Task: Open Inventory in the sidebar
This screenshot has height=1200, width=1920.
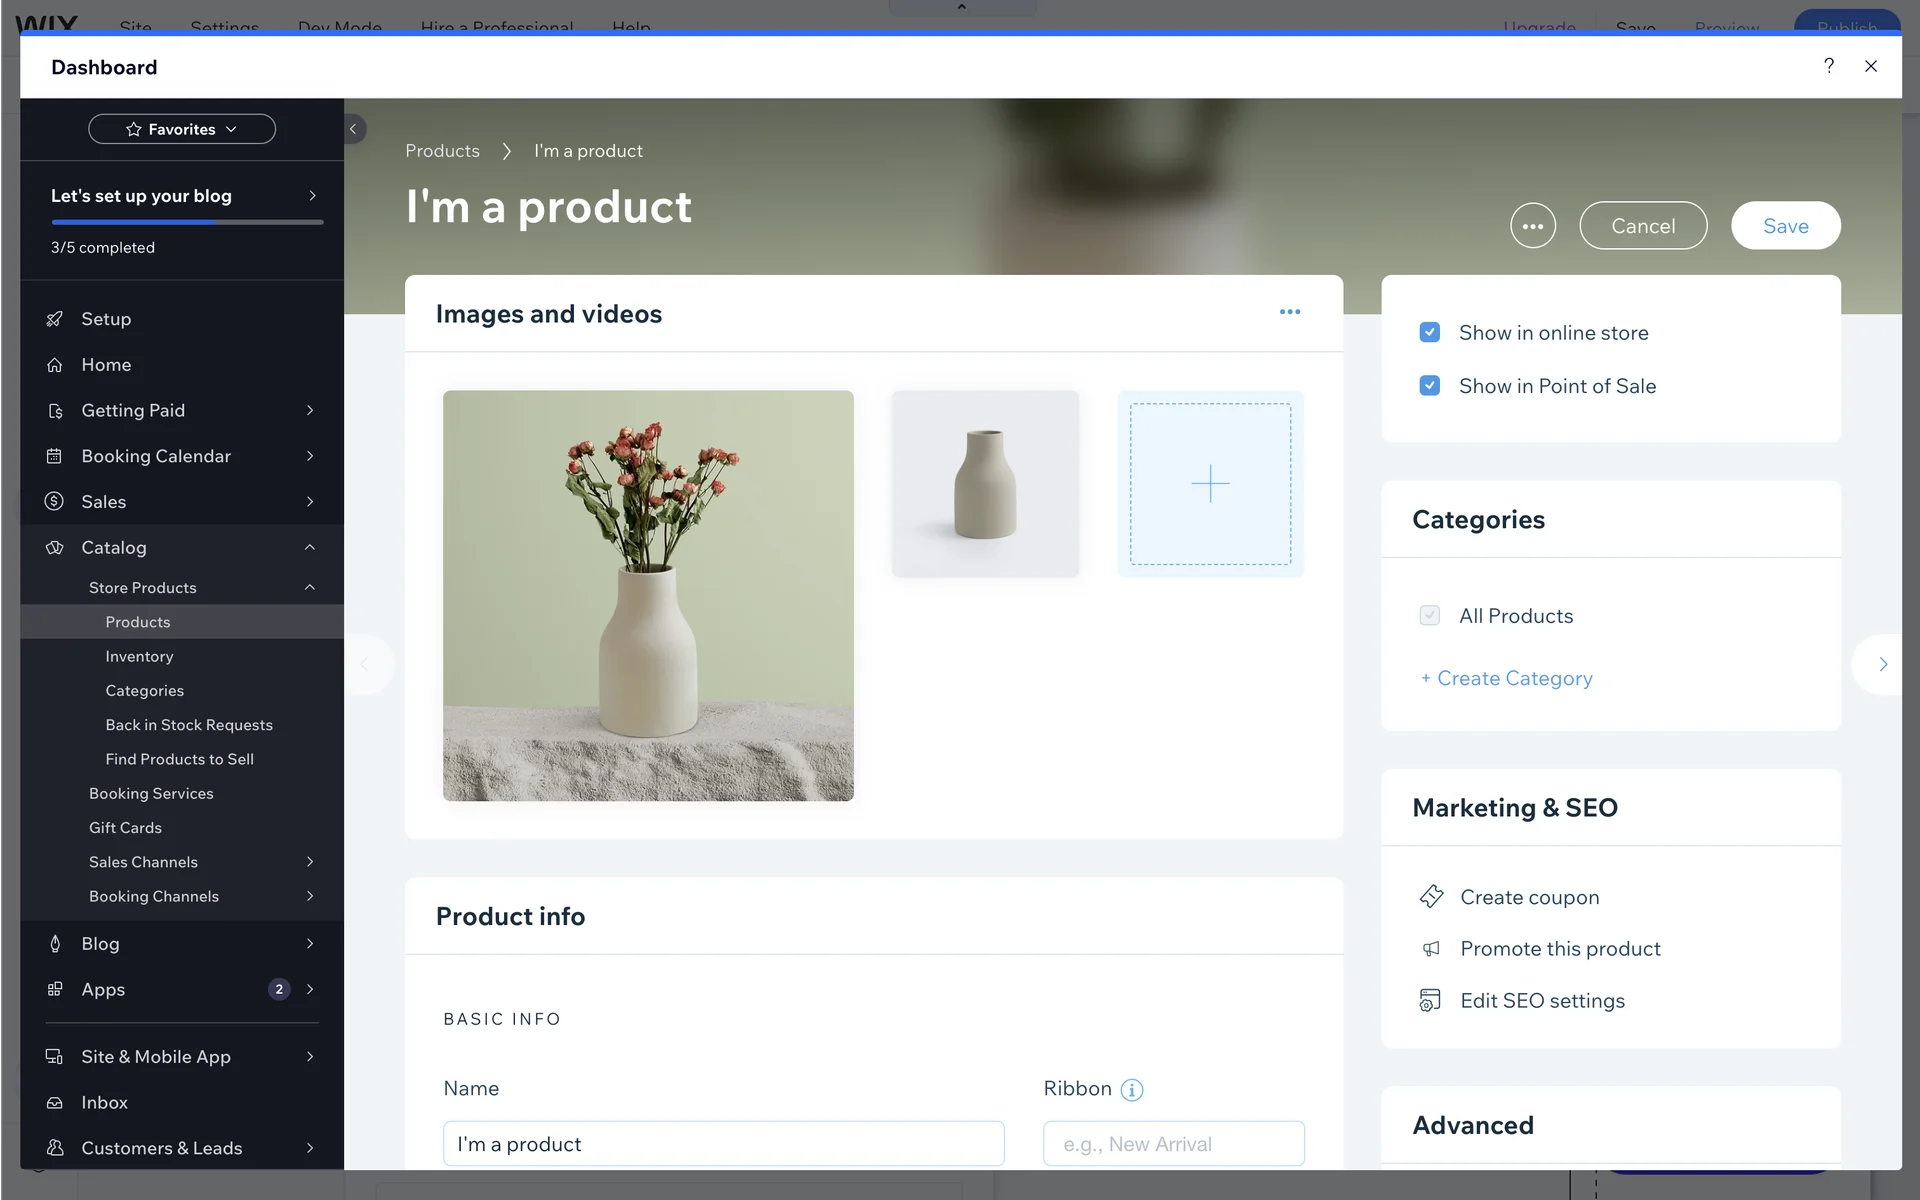Action: point(139,656)
